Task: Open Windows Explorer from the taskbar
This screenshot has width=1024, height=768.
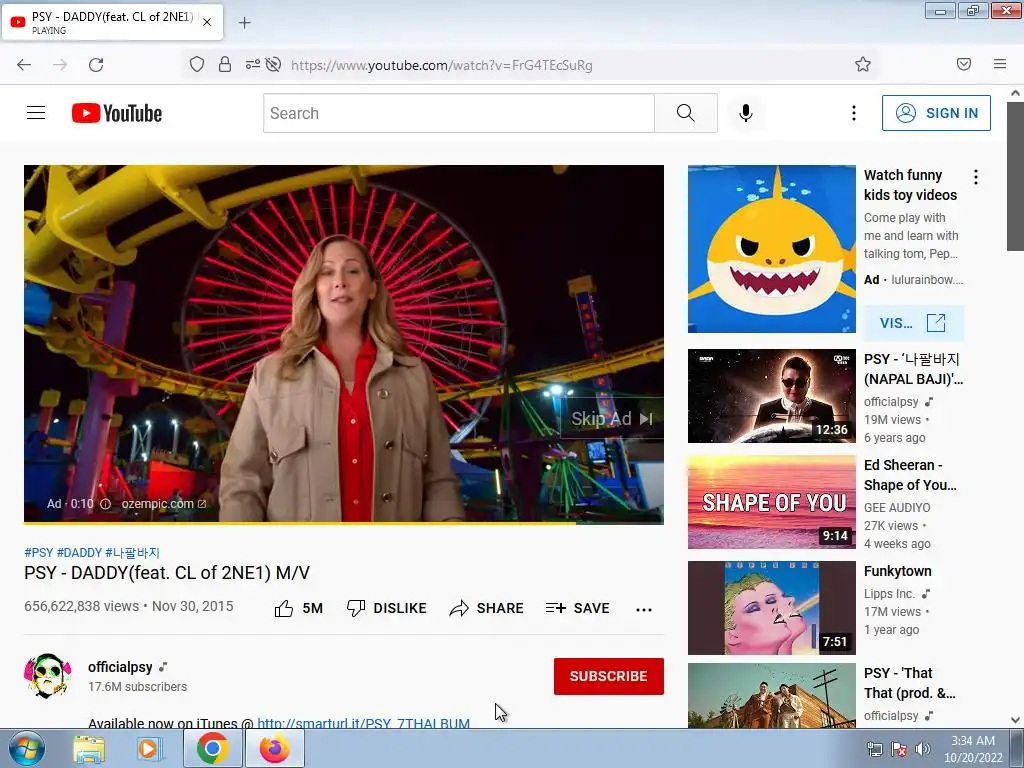Action: point(89,749)
